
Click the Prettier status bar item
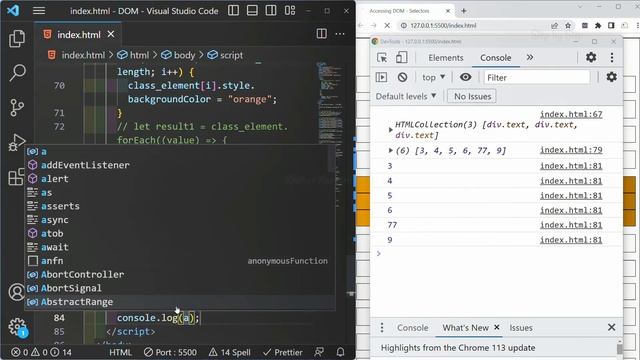(283, 352)
